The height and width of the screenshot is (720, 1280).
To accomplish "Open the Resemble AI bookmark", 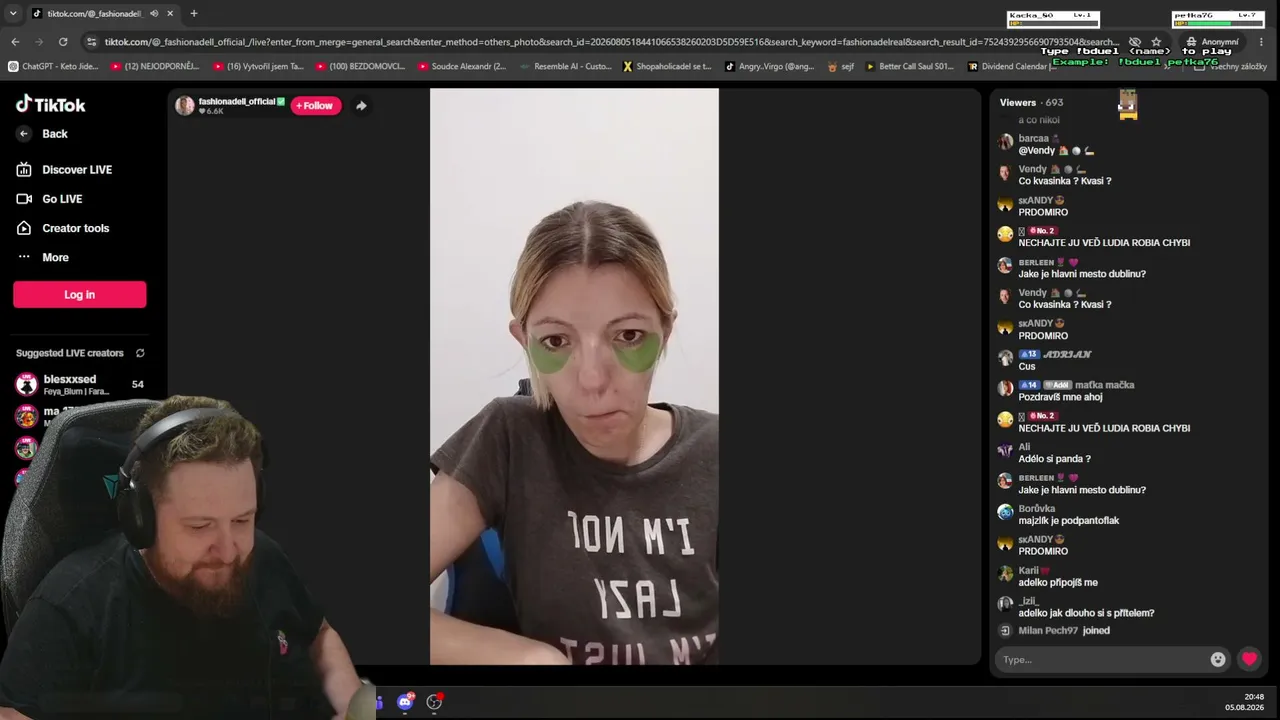I will 565,67.
